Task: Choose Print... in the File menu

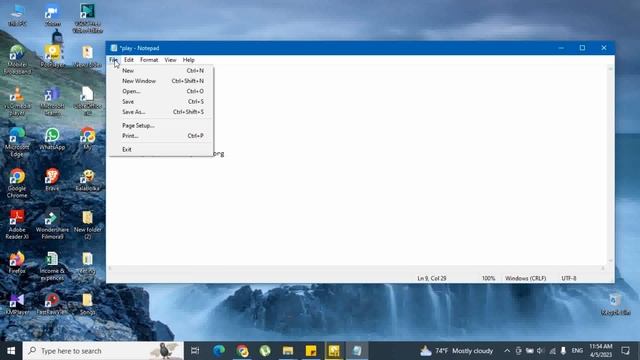Action: coord(161,136)
